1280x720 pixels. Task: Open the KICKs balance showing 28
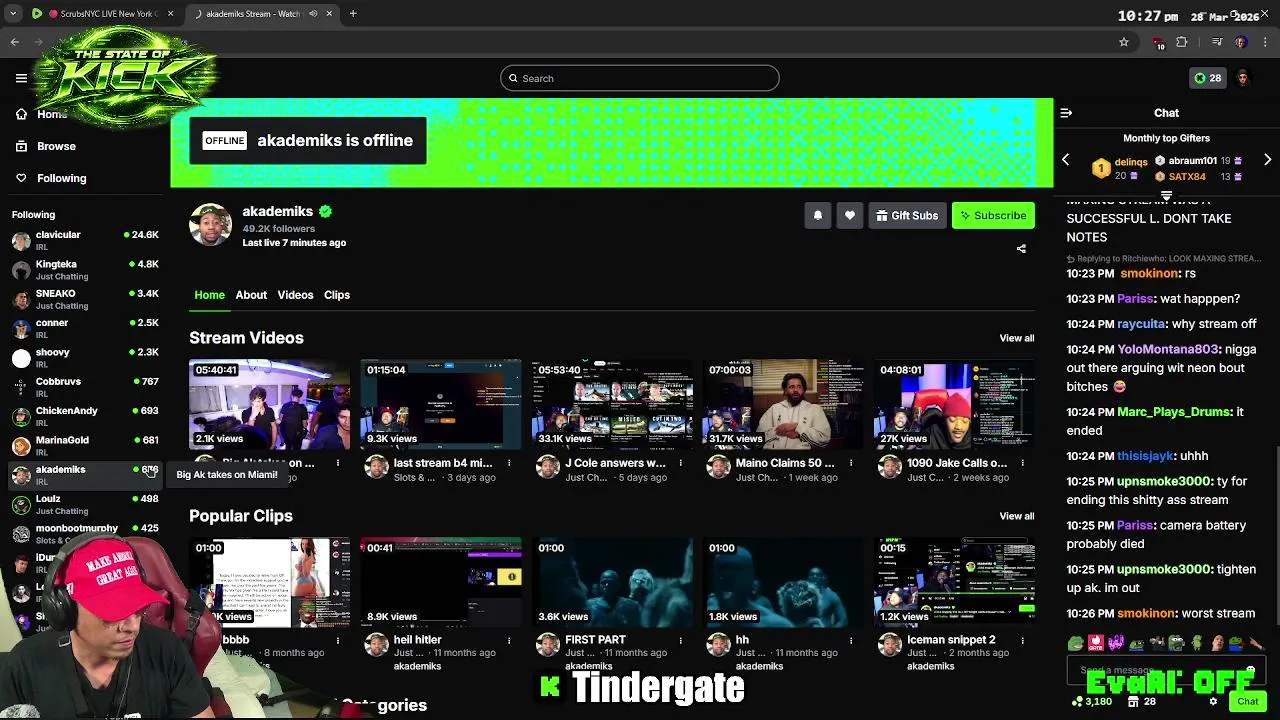click(x=1207, y=78)
